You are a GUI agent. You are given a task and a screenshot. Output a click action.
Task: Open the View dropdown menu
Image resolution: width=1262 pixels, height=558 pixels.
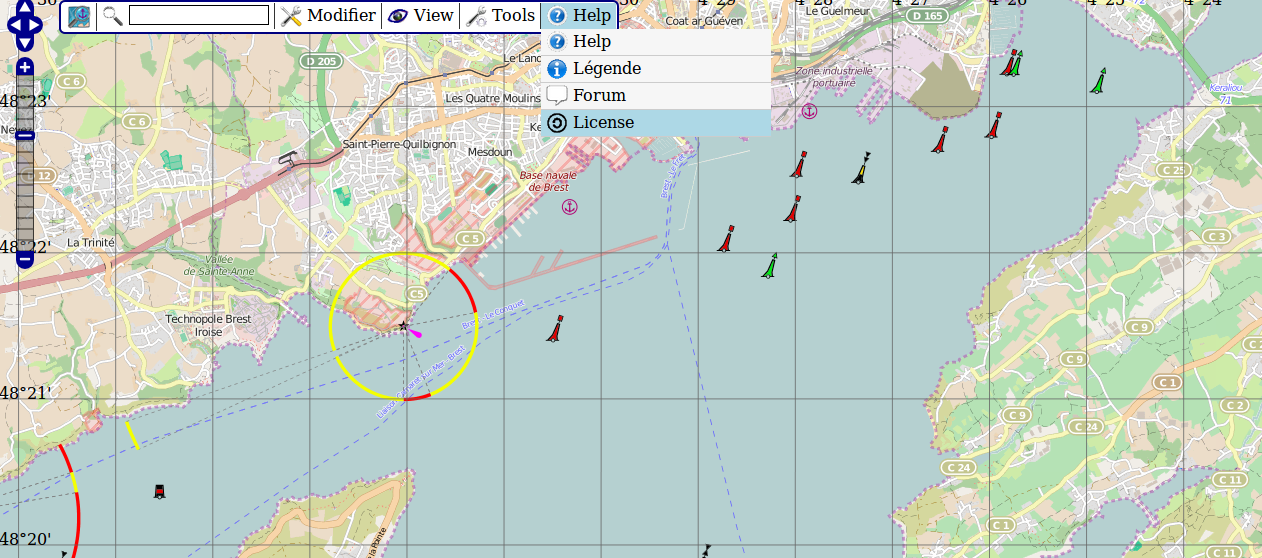pos(421,16)
